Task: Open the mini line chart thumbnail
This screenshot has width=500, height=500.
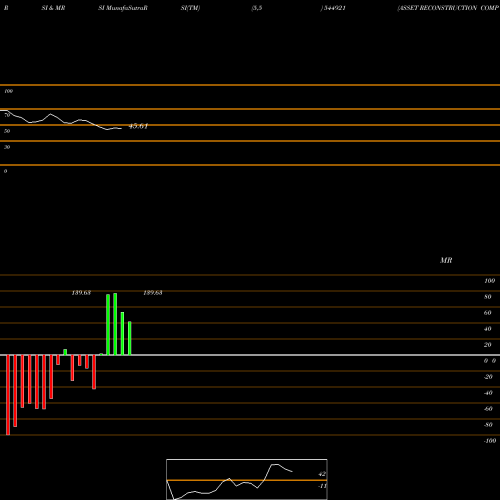Action: pos(247,479)
